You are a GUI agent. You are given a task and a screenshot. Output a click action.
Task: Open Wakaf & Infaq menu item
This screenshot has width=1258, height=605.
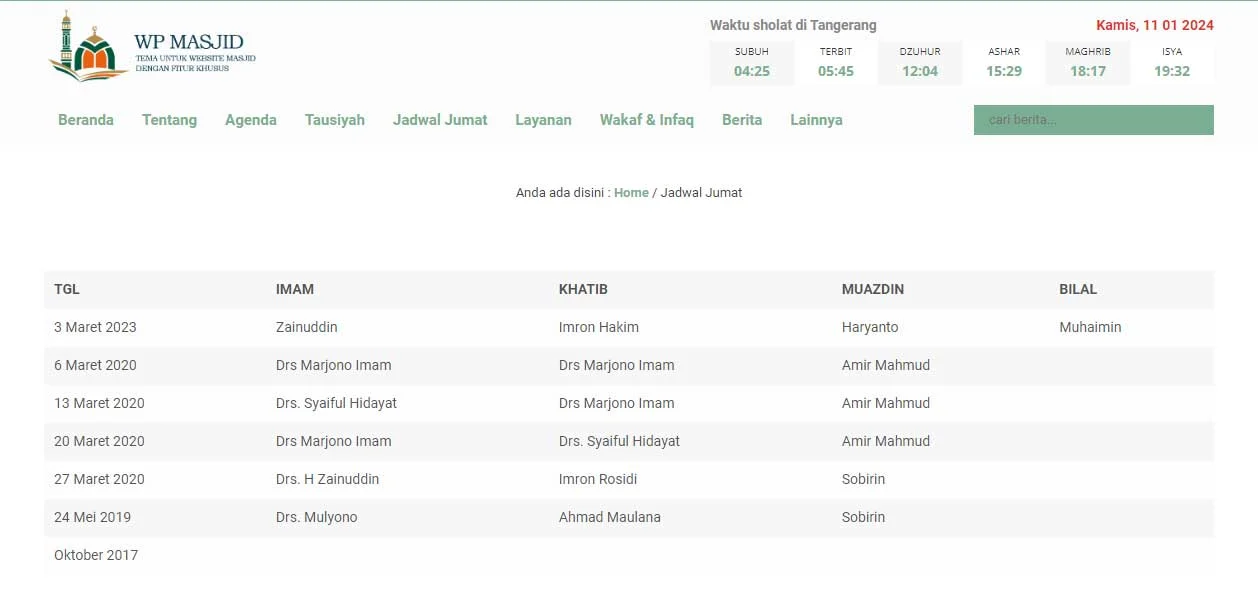(647, 120)
